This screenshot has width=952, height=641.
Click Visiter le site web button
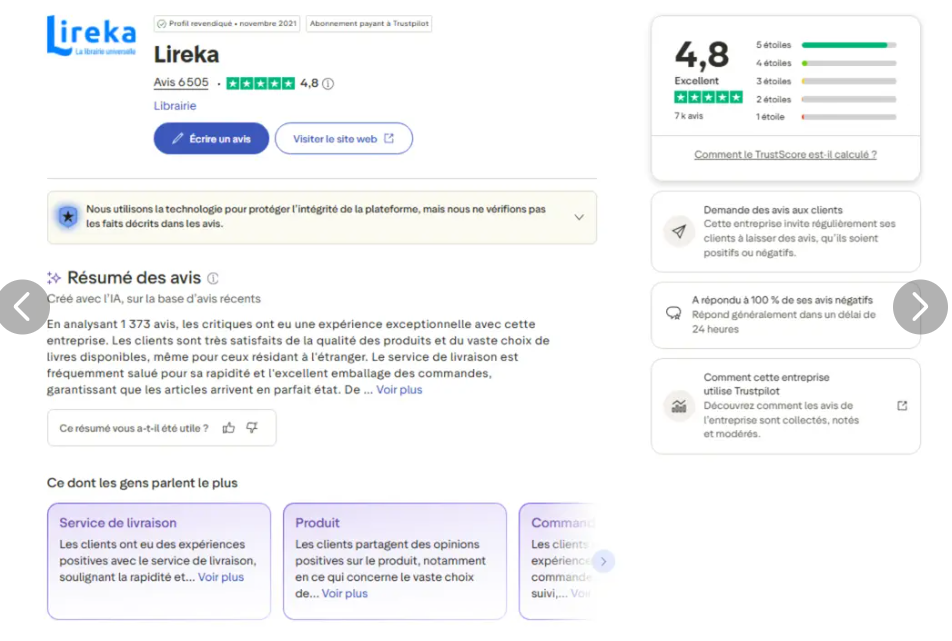344,138
